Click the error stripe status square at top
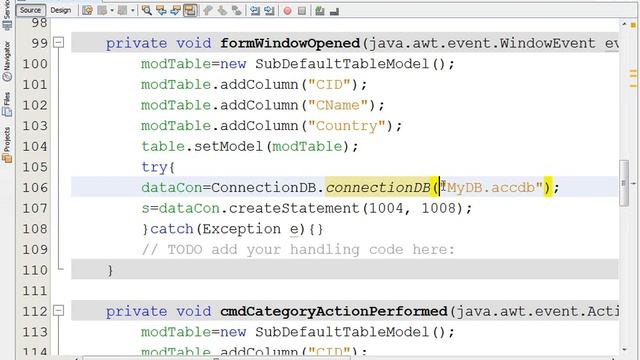Viewport: 640px width, 360px height. coord(633,25)
